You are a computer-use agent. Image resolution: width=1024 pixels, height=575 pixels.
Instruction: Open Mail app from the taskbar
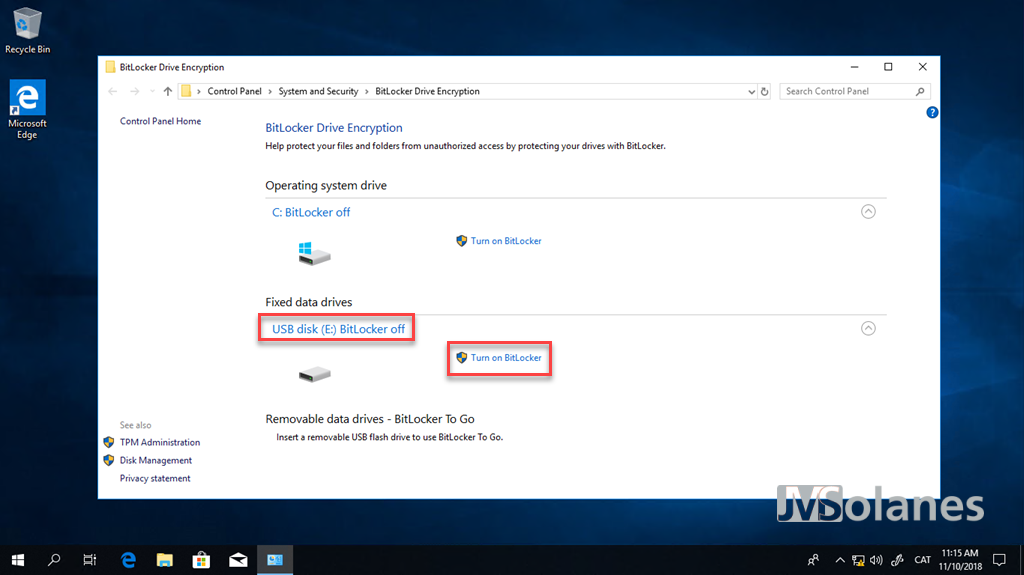[238, 560]
